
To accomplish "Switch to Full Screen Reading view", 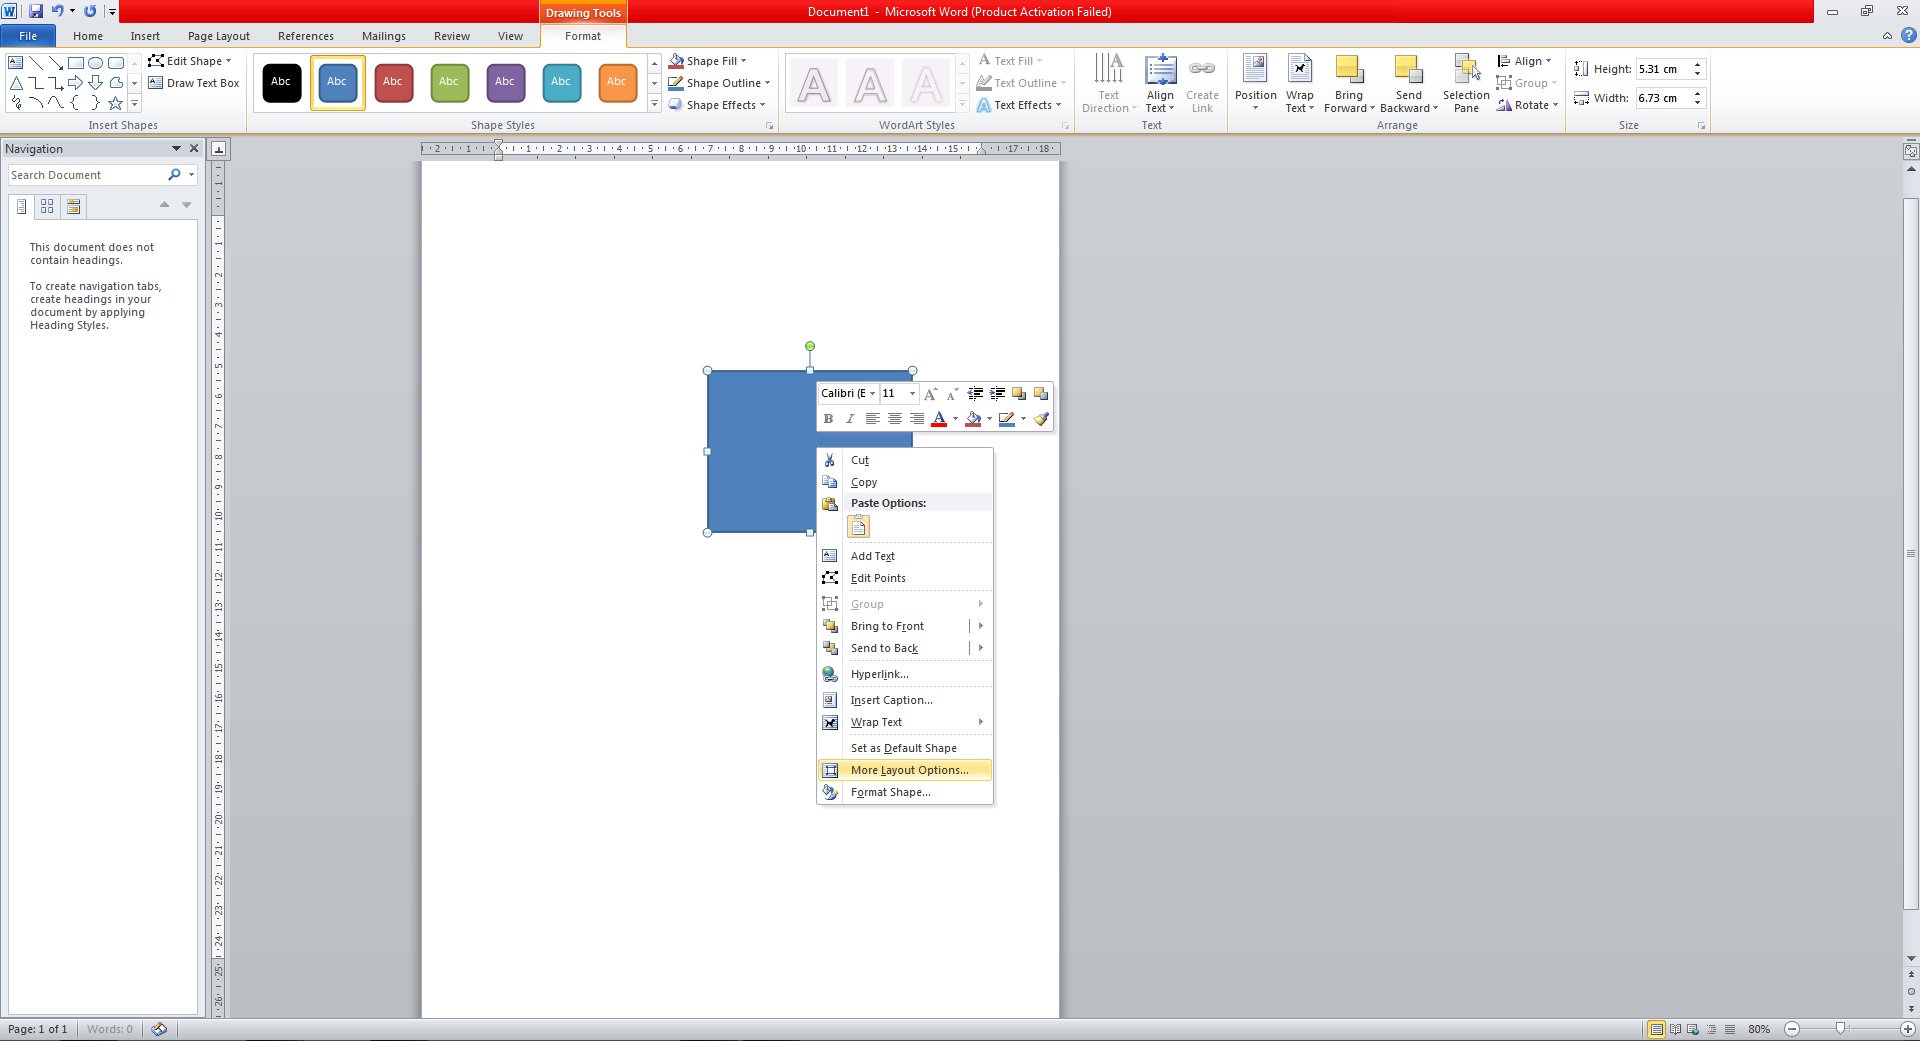I will click(1675, 1029).
